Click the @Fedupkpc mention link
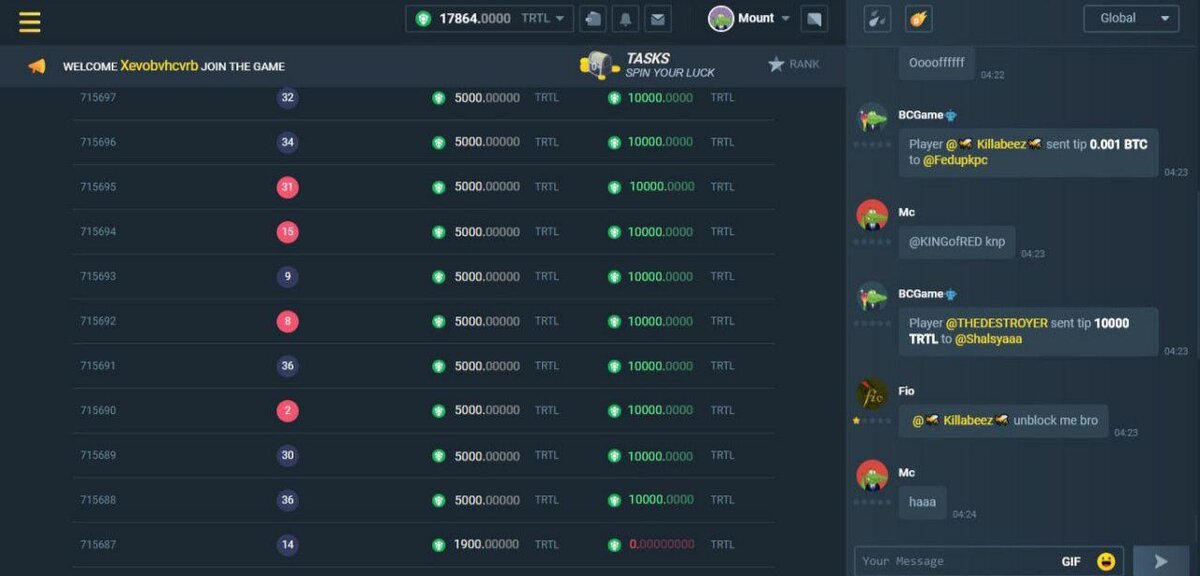Viewport: 1200px width, 576px height. coord(955,160)
